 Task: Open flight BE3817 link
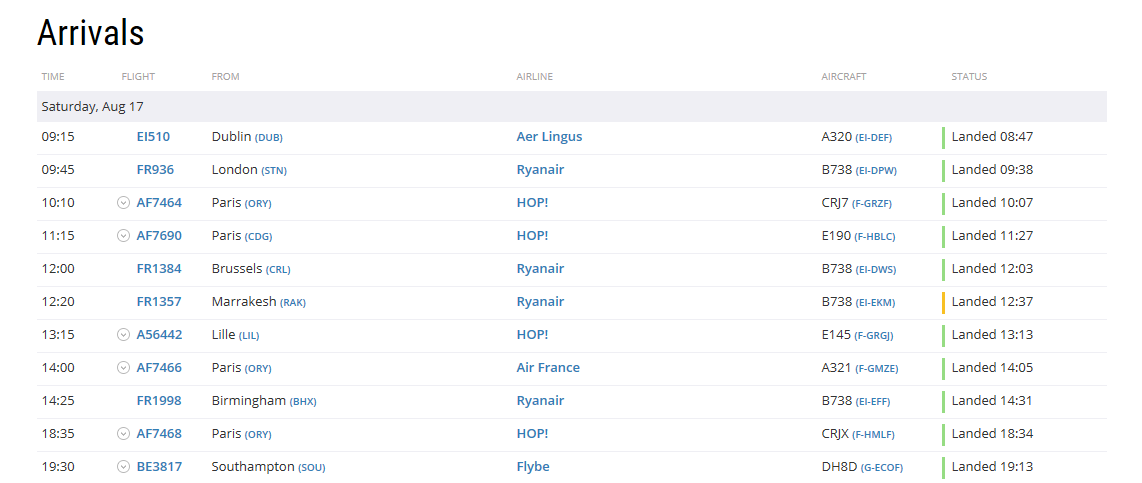pyautogui.click(x=160, y=466)
